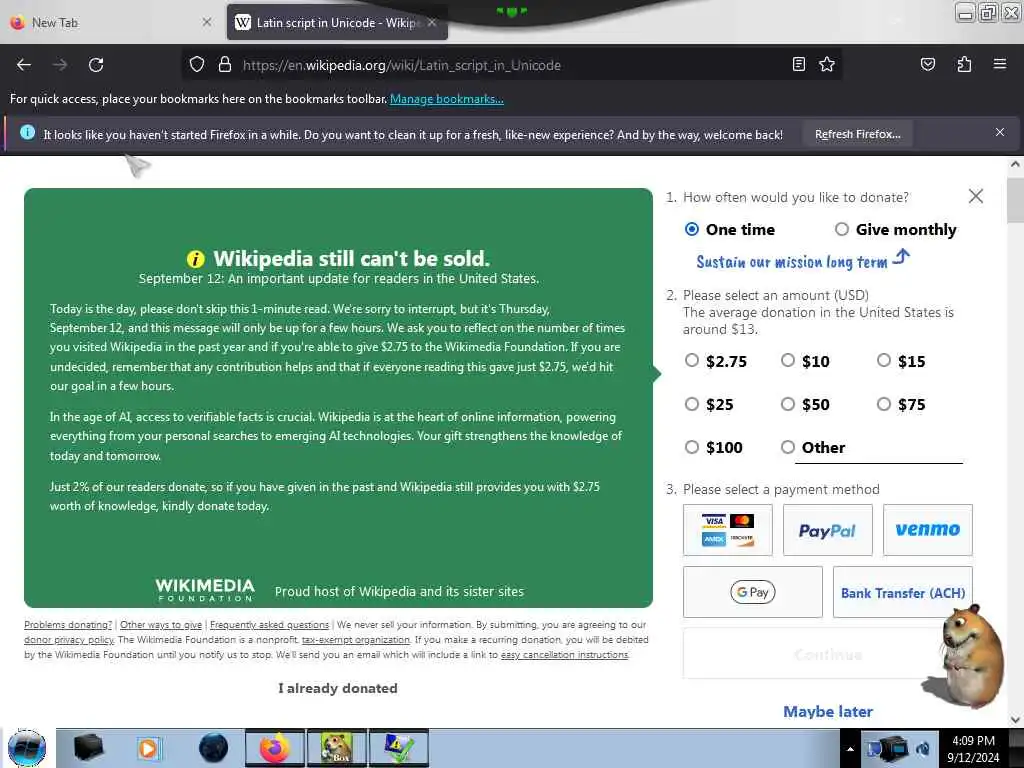
Task: Open the Extensions puzzle icon
Action: pos(964,64)
